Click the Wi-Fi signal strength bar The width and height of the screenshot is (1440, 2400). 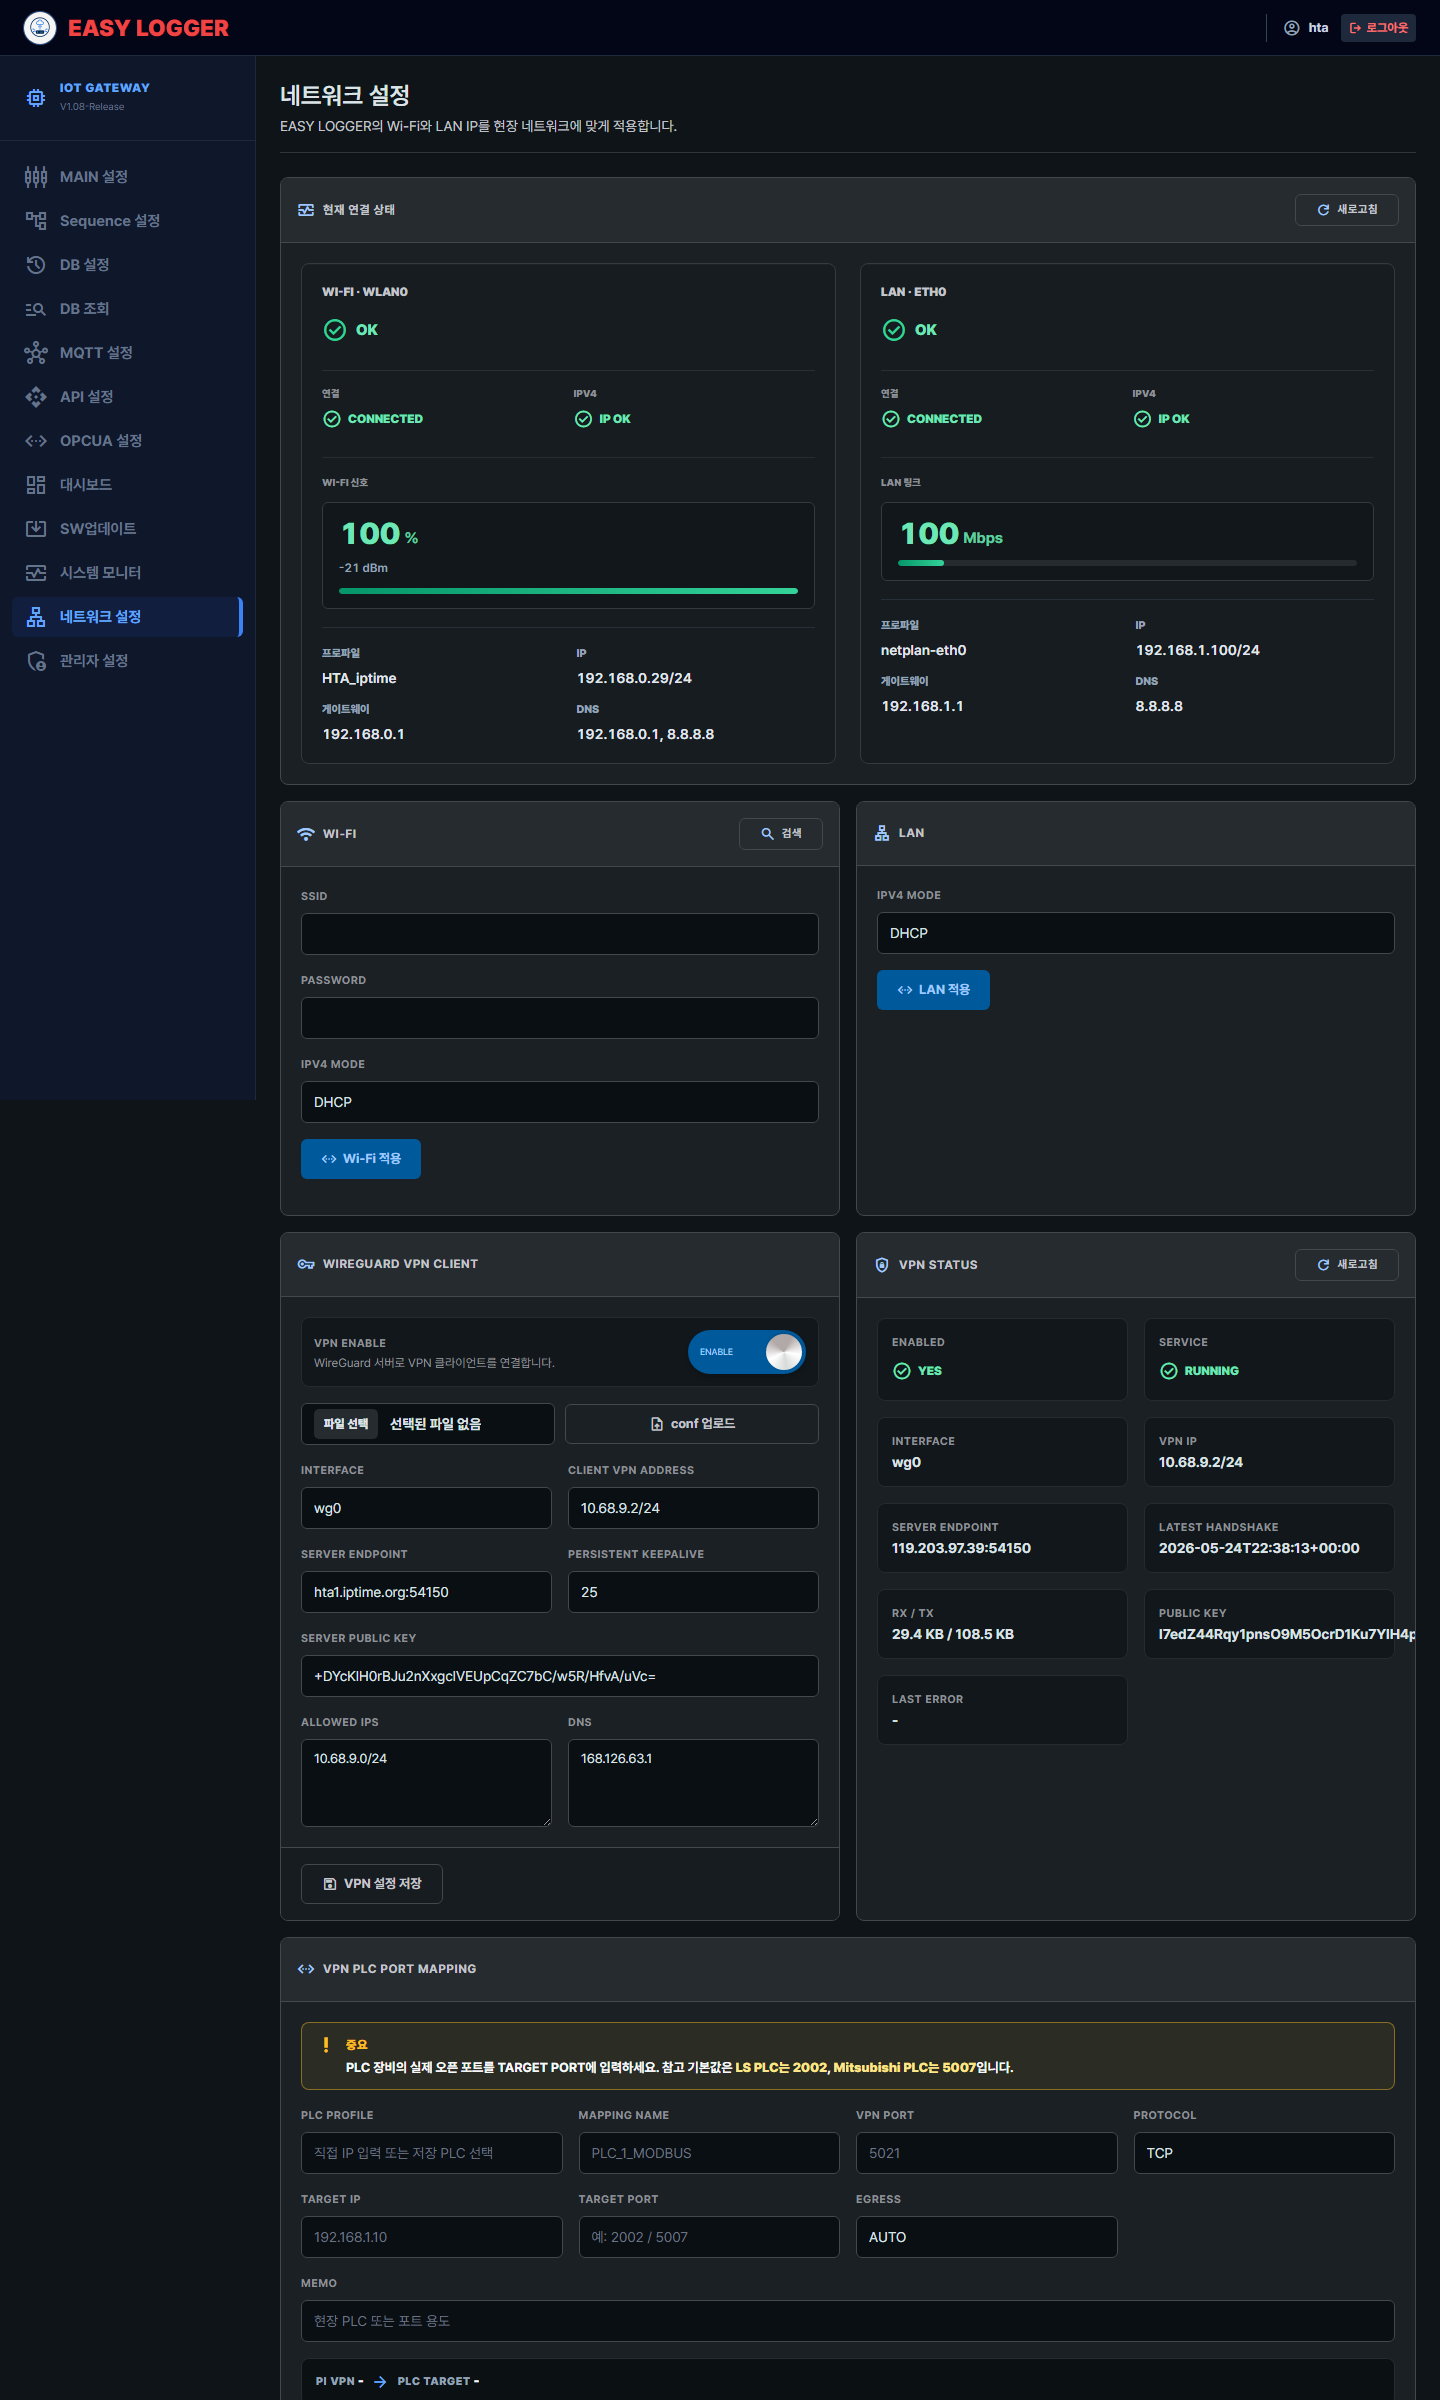(568, 591)
